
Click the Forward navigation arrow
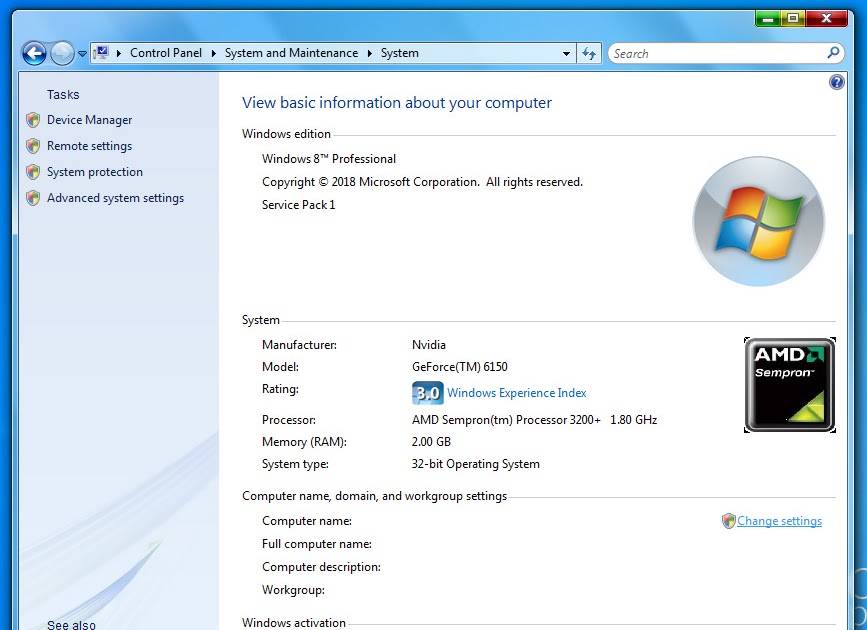[62, 54]
